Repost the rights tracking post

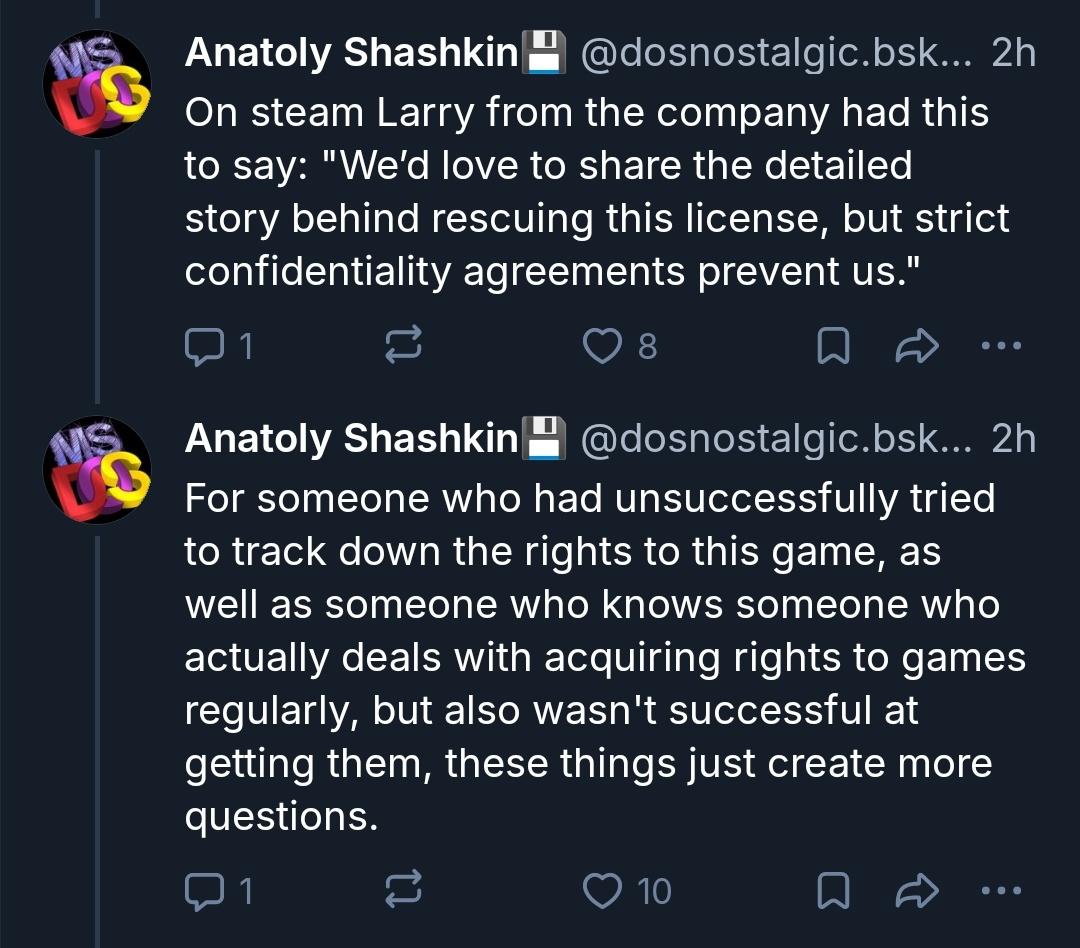(404, 891)
